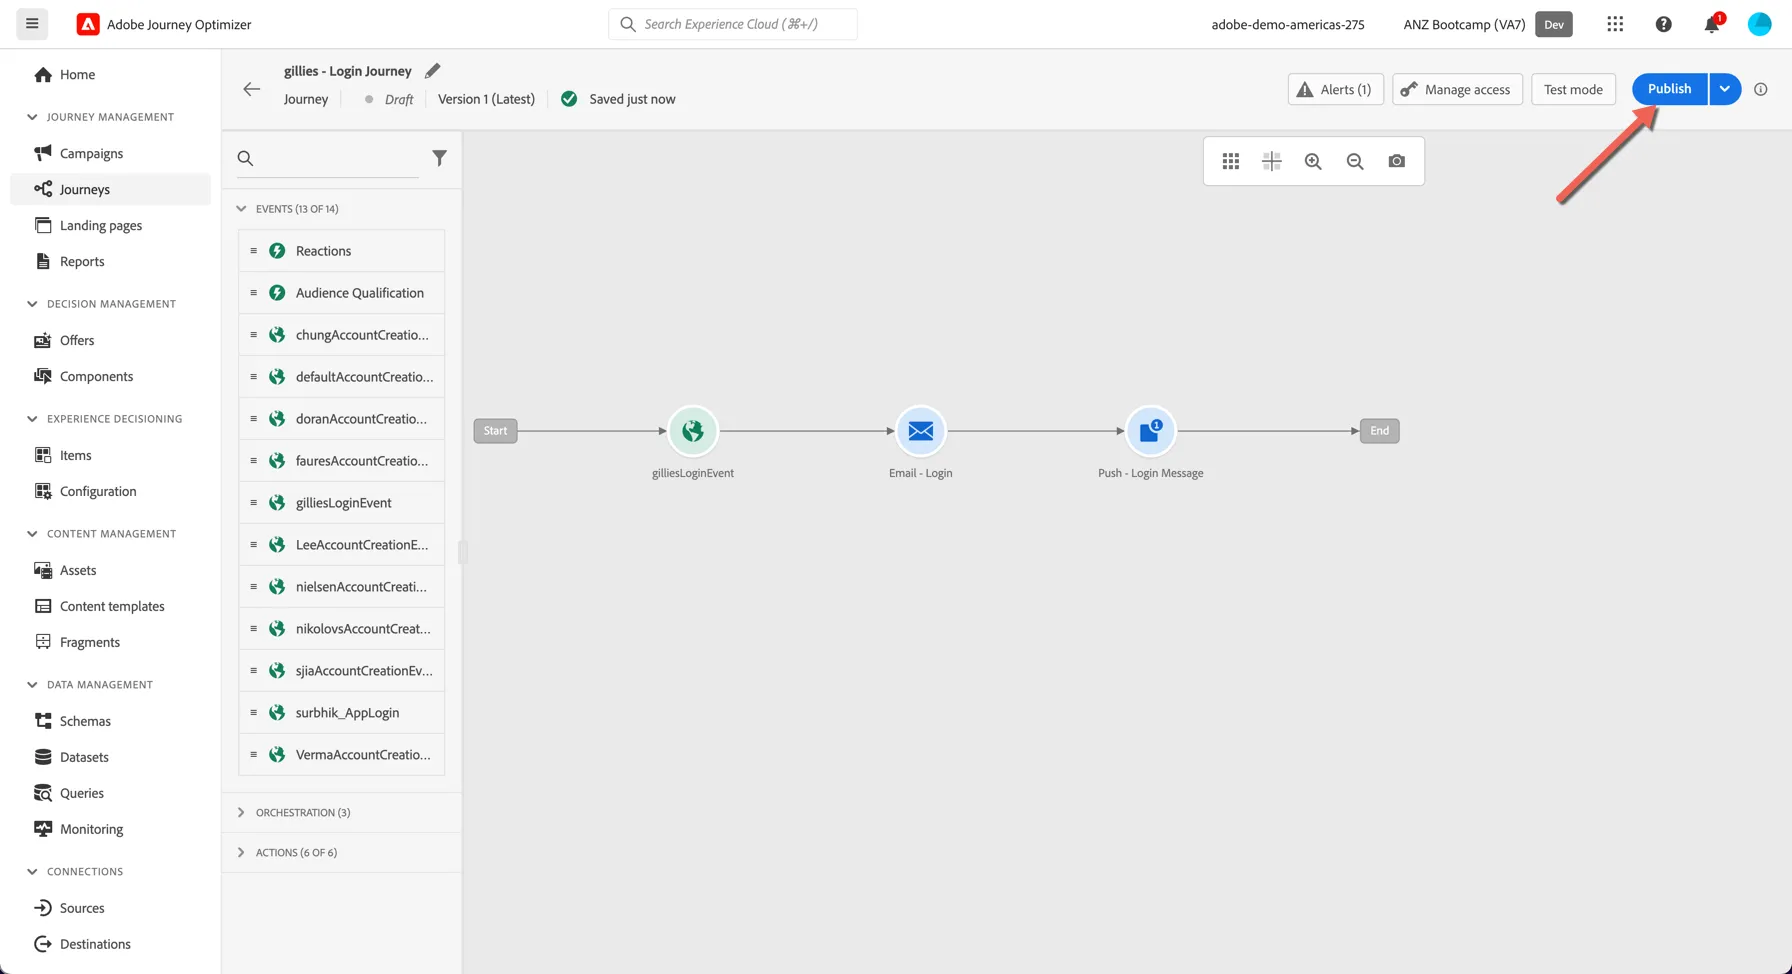Open the hamburger navigation menu
This screenshot has width=1792, height=974.
click(x=32, y=24)
